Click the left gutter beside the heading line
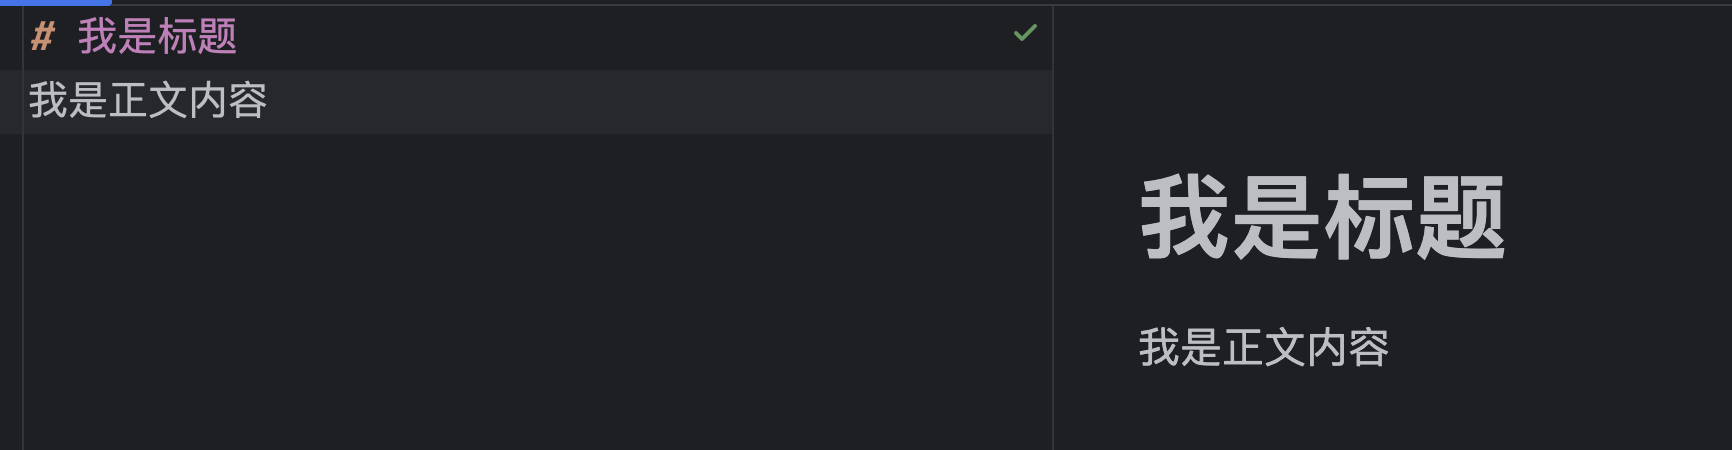Screen dimensions: 1732x450 [11, 37]
